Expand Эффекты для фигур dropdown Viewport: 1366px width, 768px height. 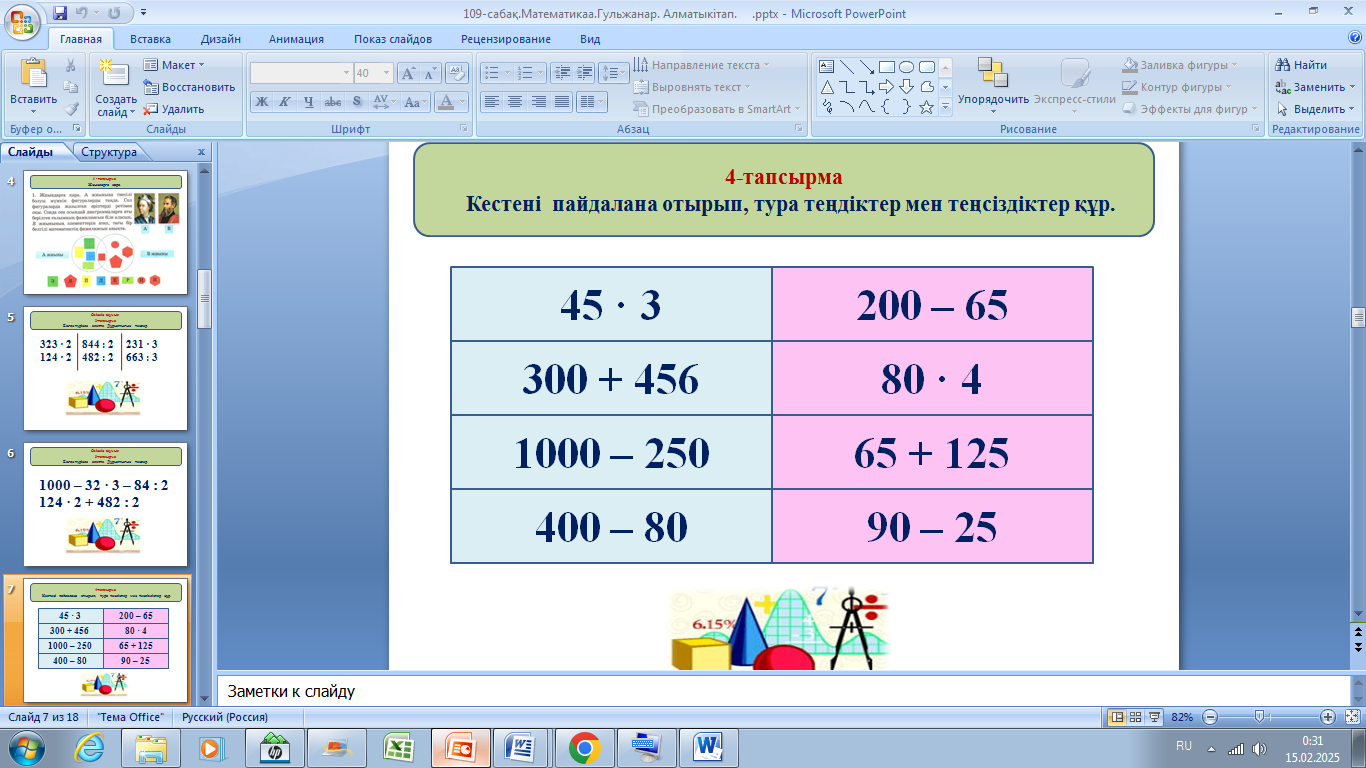(1191, 109)
